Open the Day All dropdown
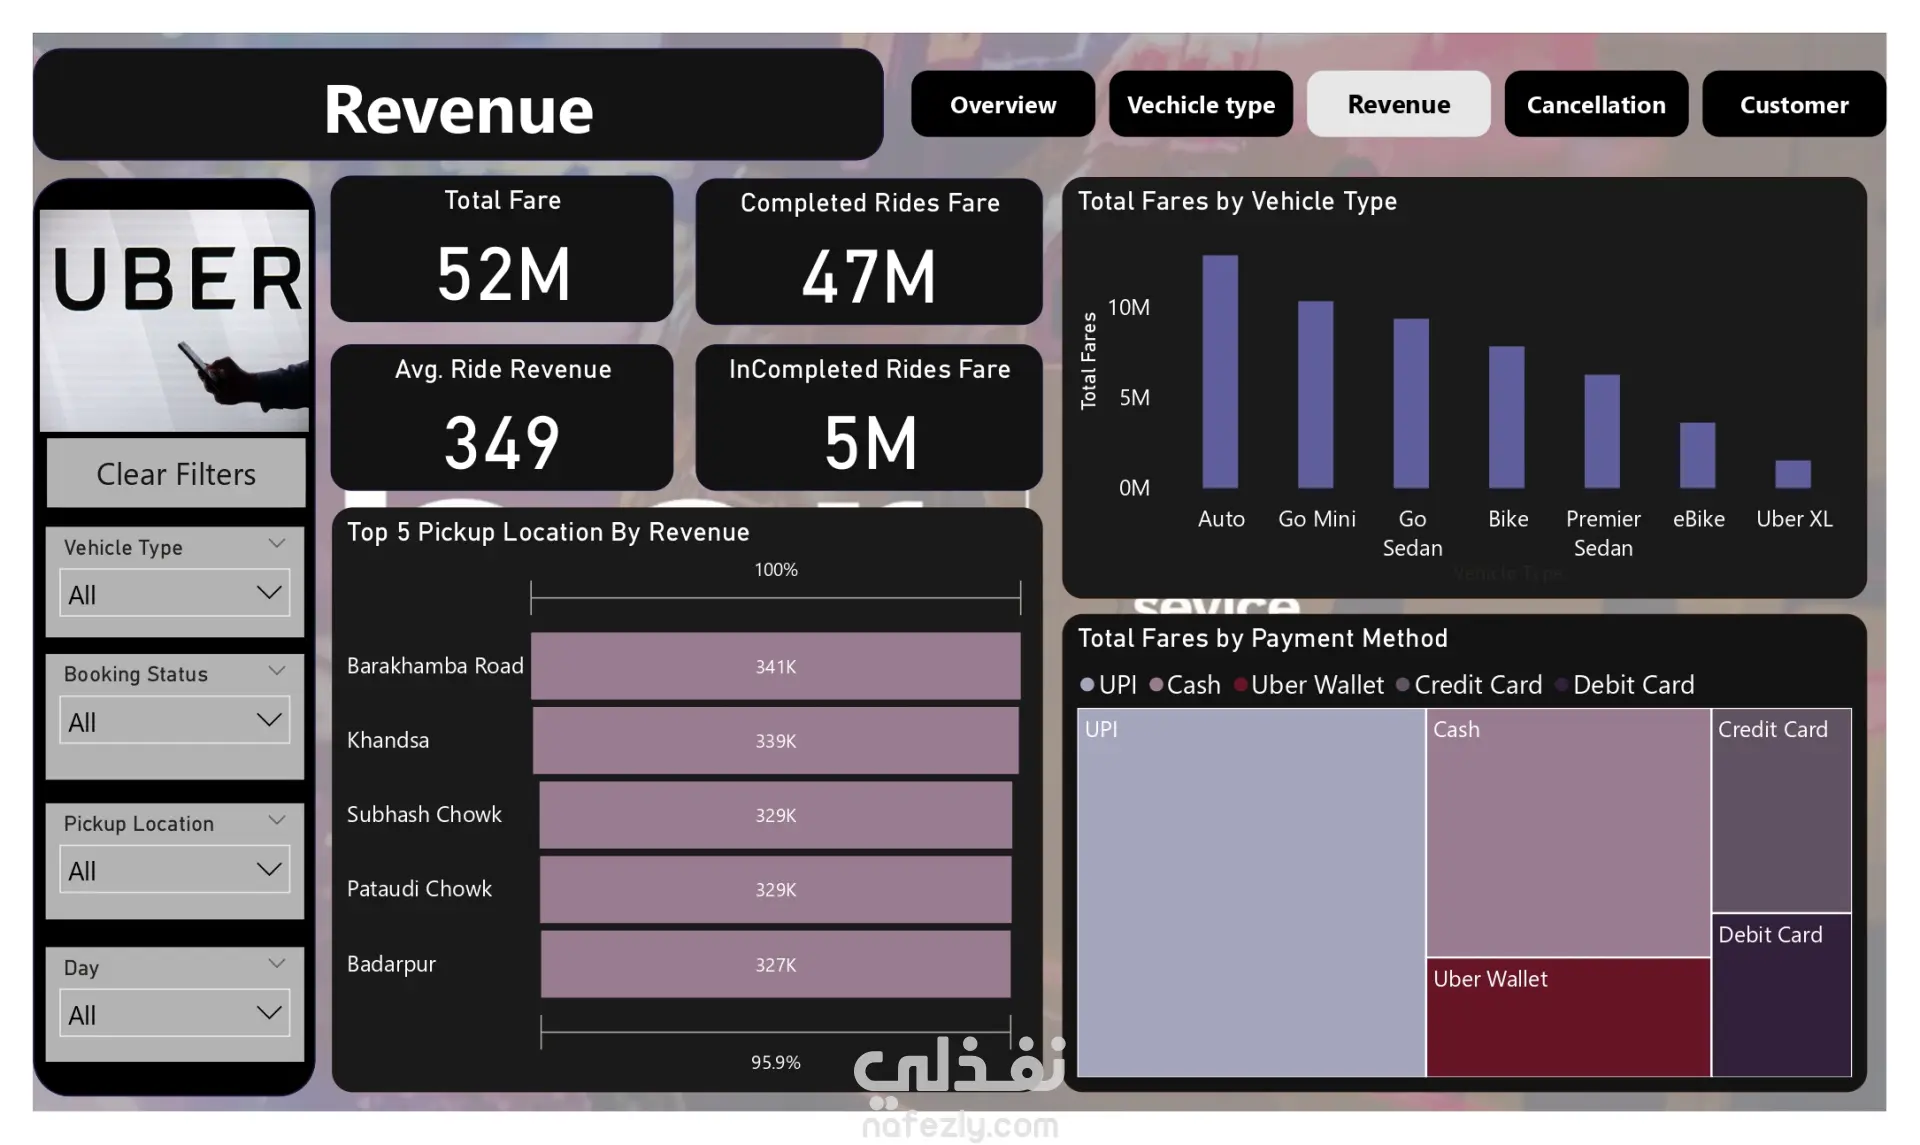 (174, 1014)
